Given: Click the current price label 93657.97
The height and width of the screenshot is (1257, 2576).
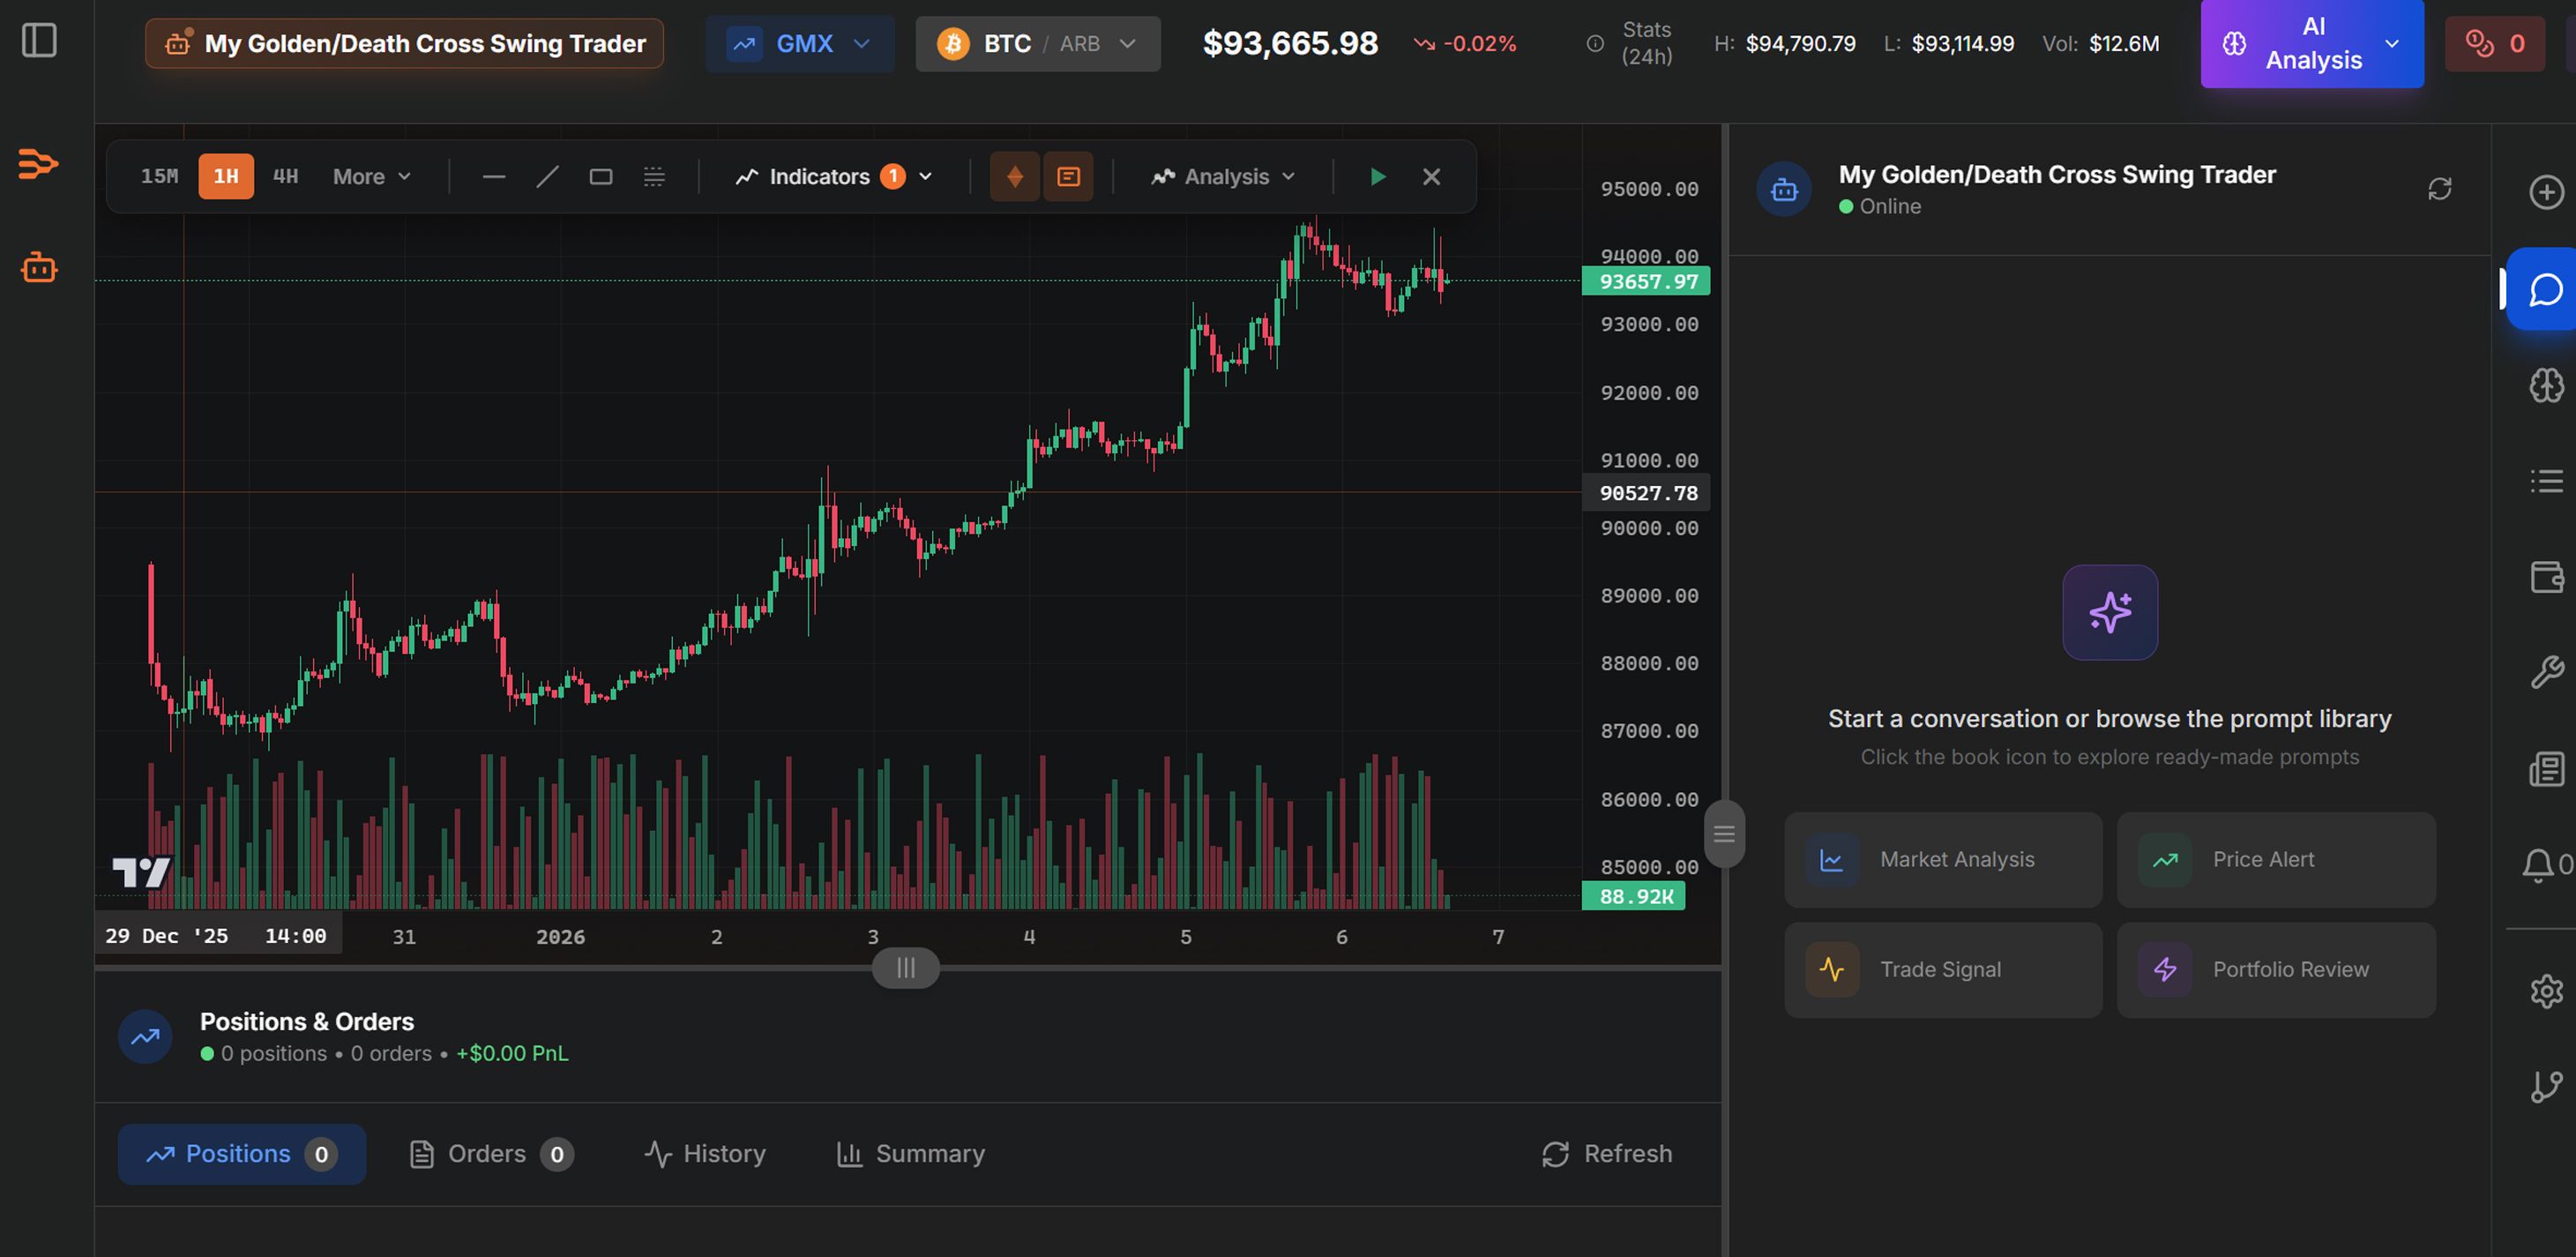Looking at the screenshot, I should [1646, 282].
